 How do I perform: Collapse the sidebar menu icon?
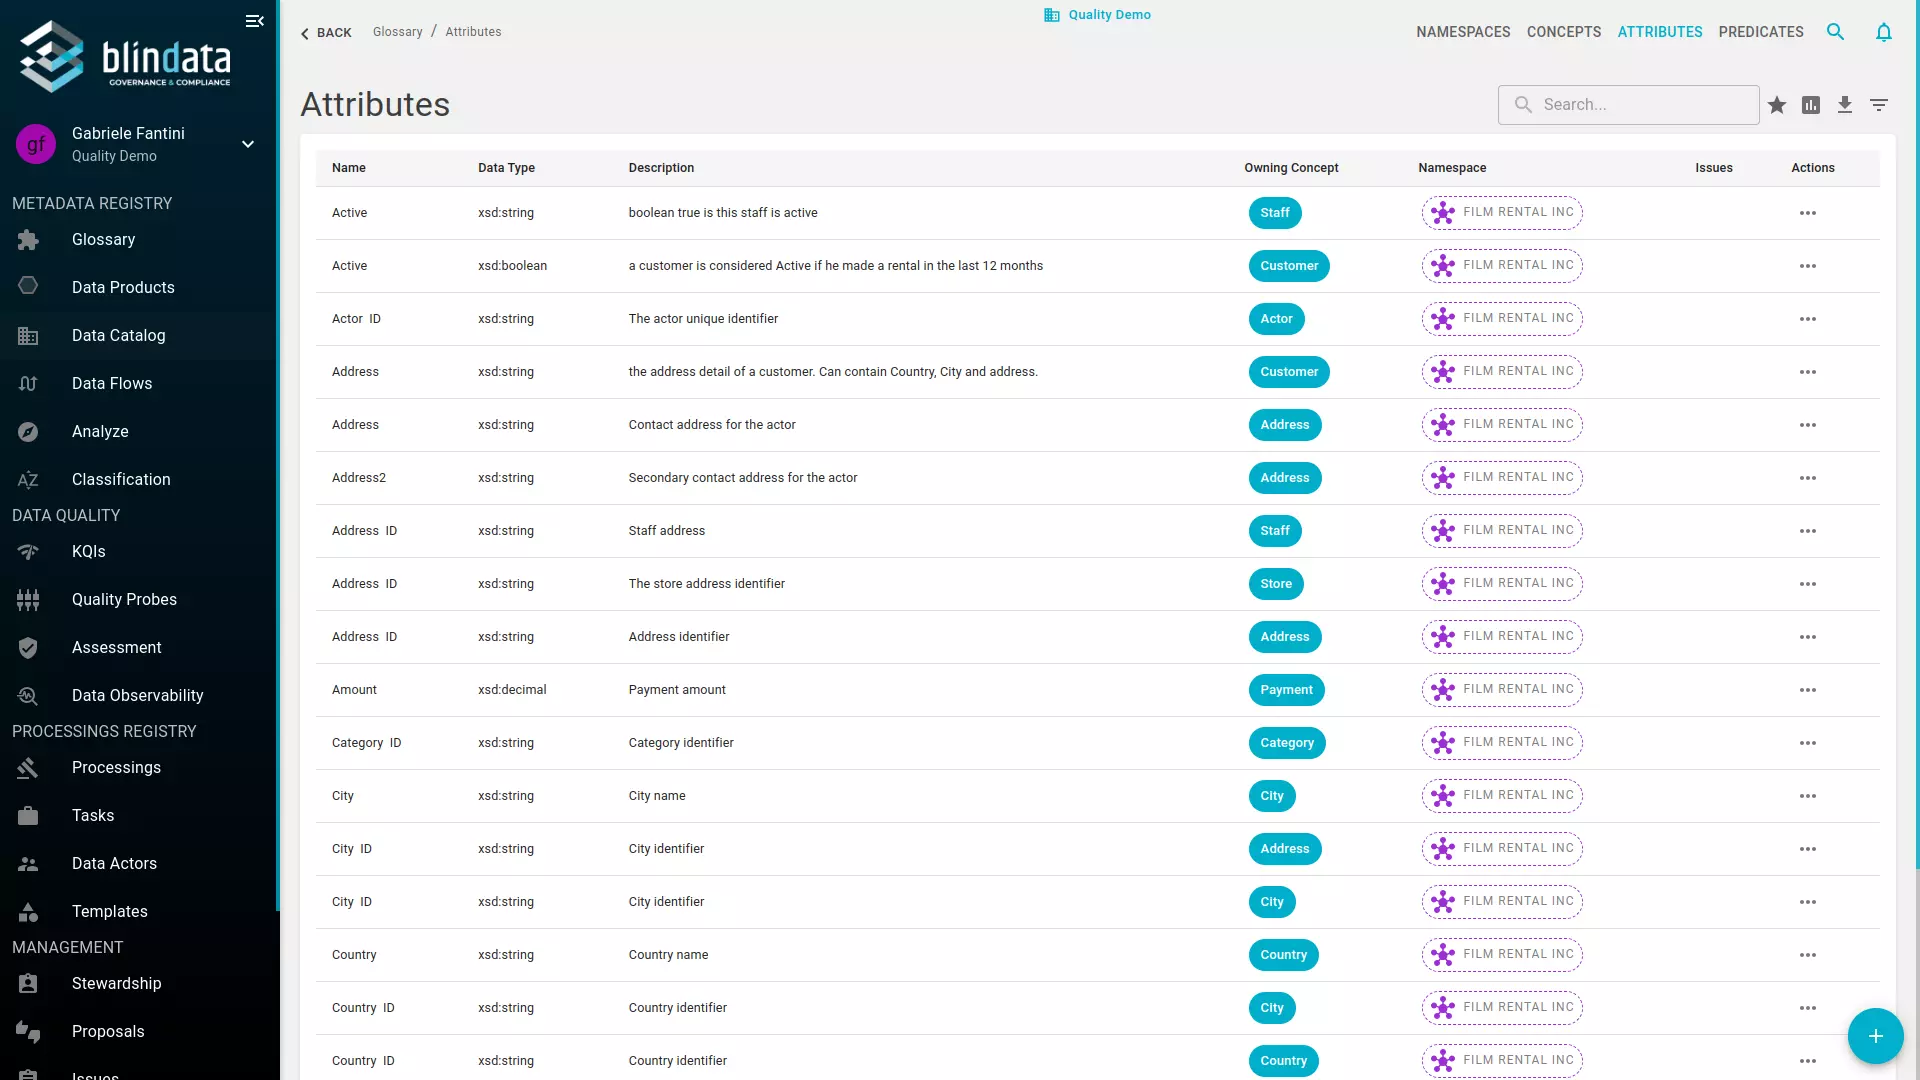point(255,21)
